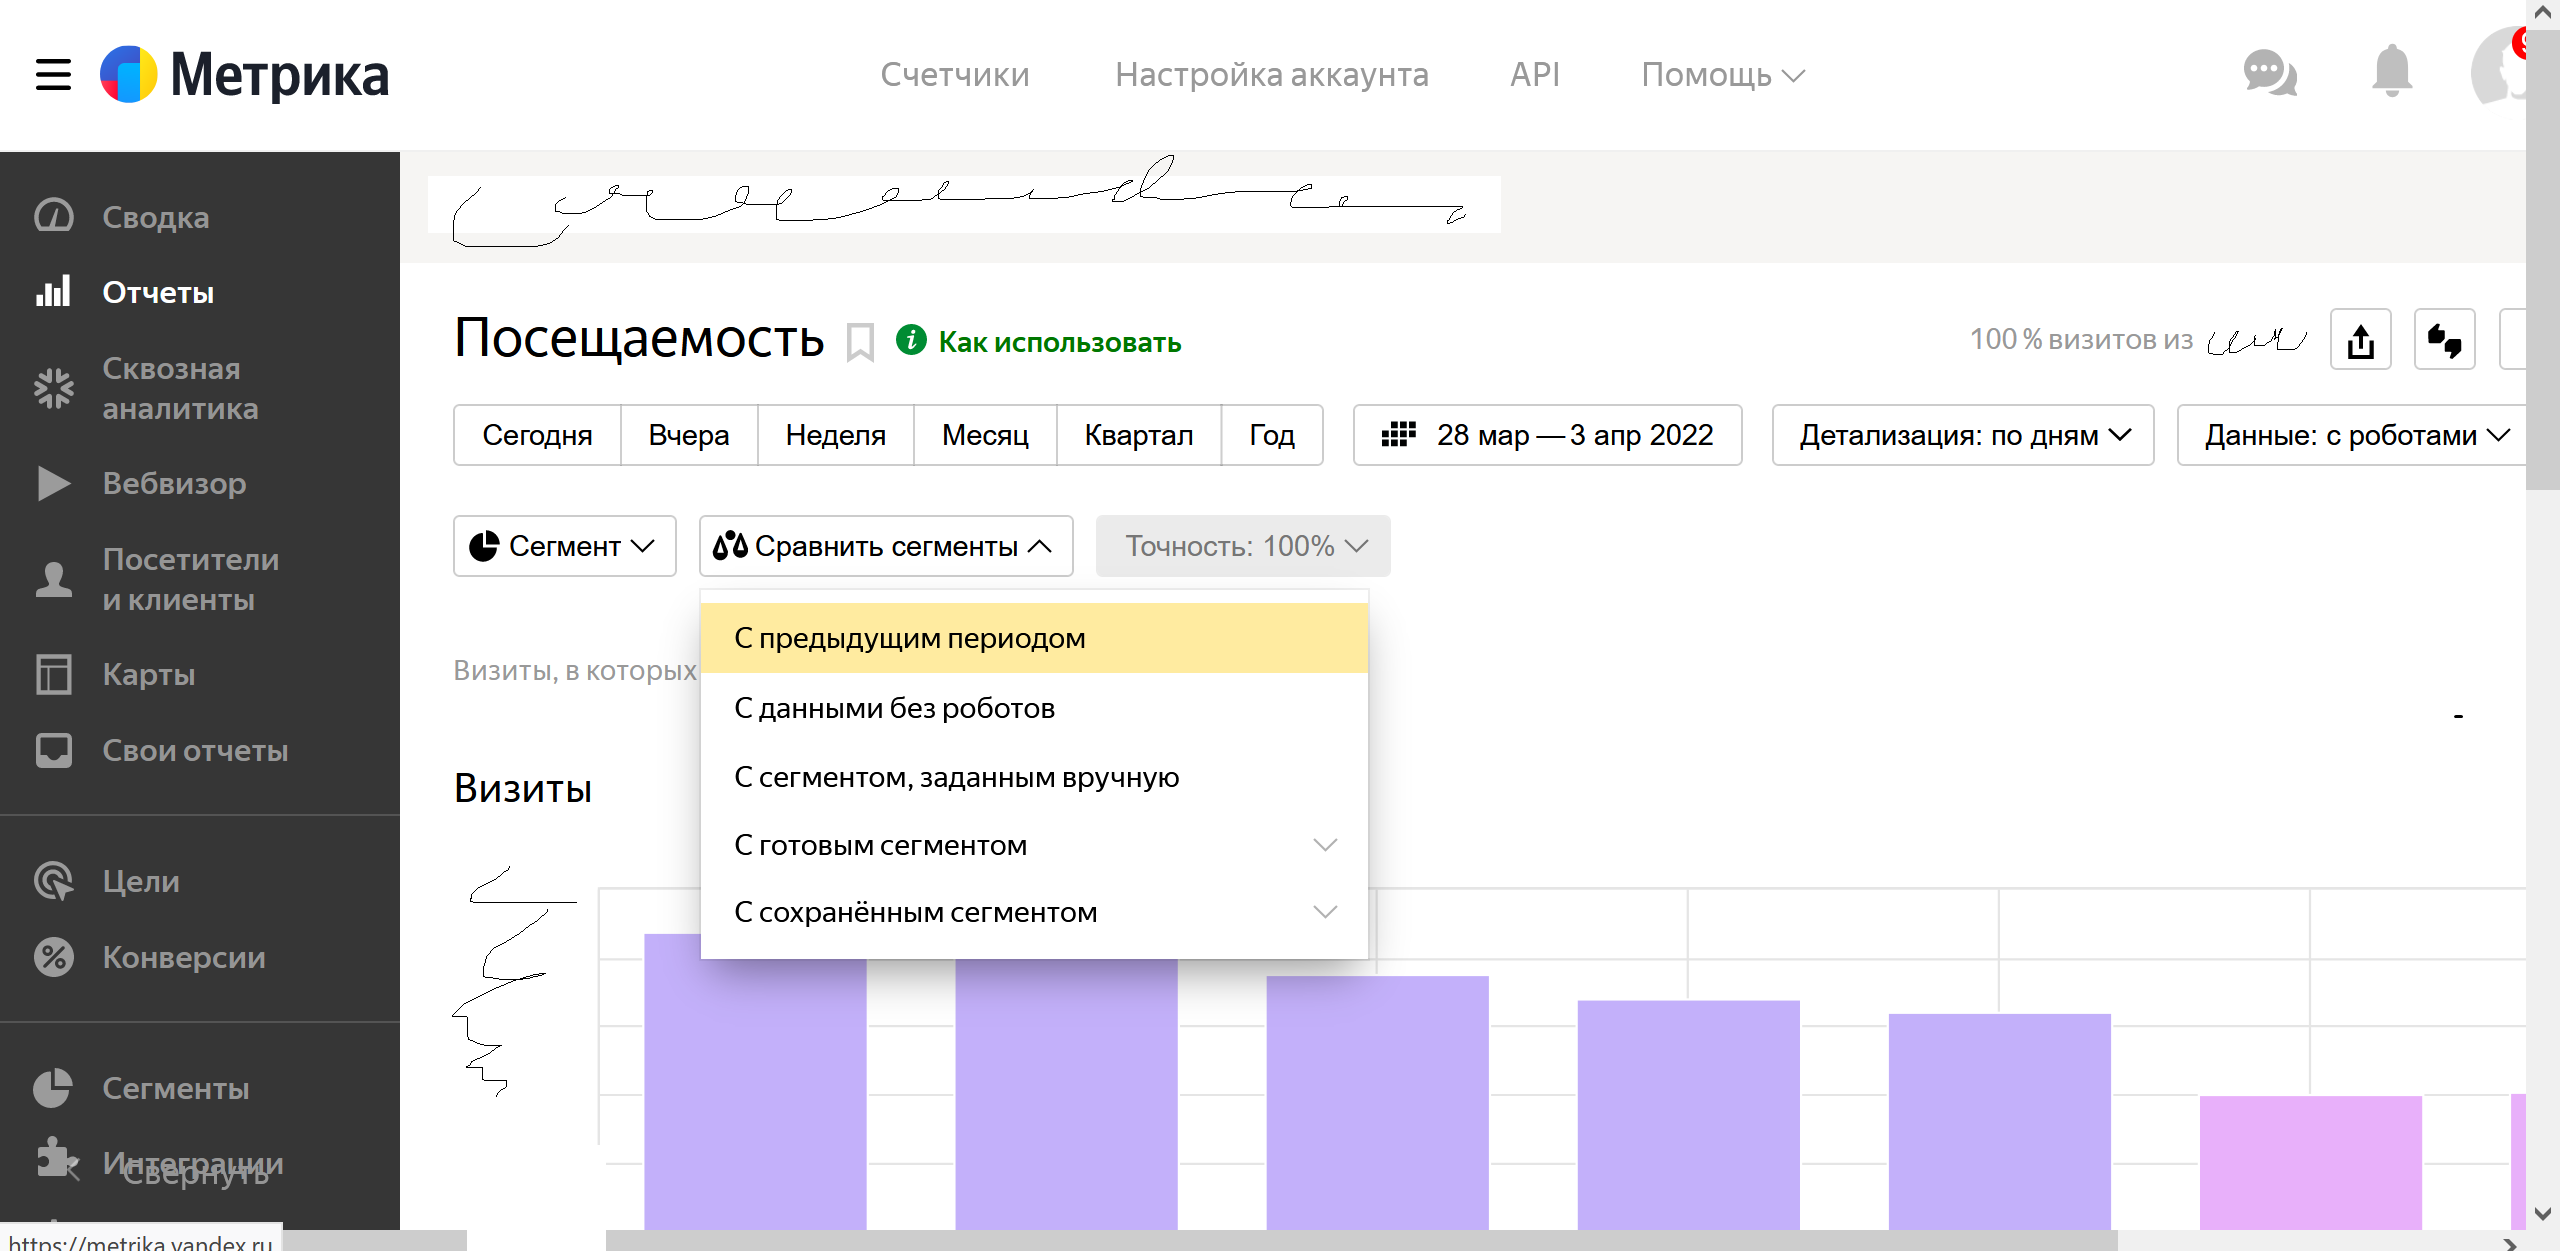Click the scrollbar down arrow
The width and height of the screenshot is (2560, 1251).
click(2543, 1214)
